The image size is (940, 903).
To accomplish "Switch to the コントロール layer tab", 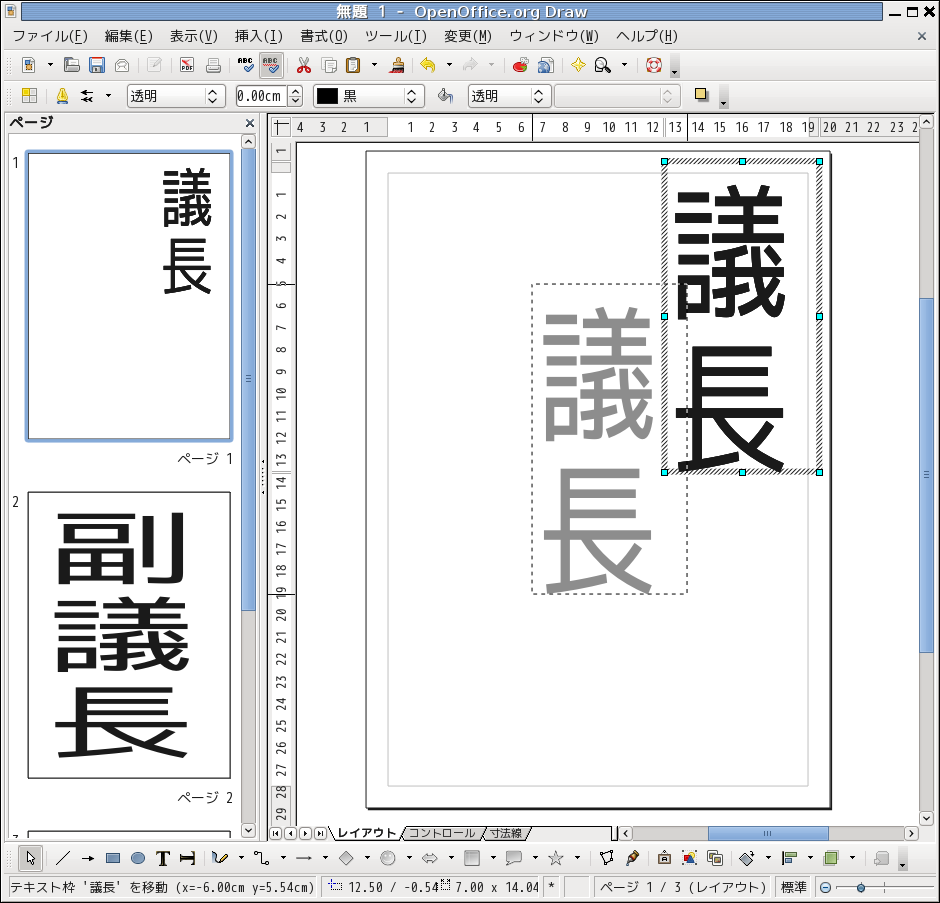I will click(441, 833).
